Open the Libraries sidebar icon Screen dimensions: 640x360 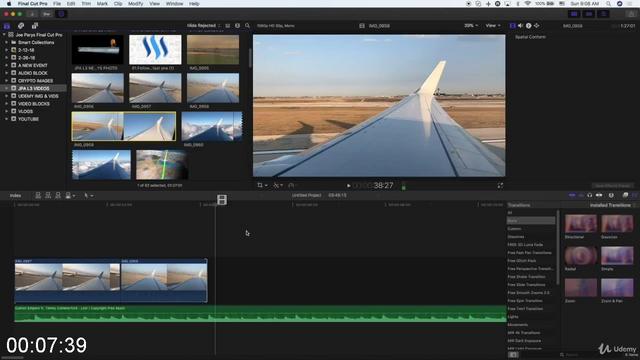pyautogui.click(x=7, y=26)
